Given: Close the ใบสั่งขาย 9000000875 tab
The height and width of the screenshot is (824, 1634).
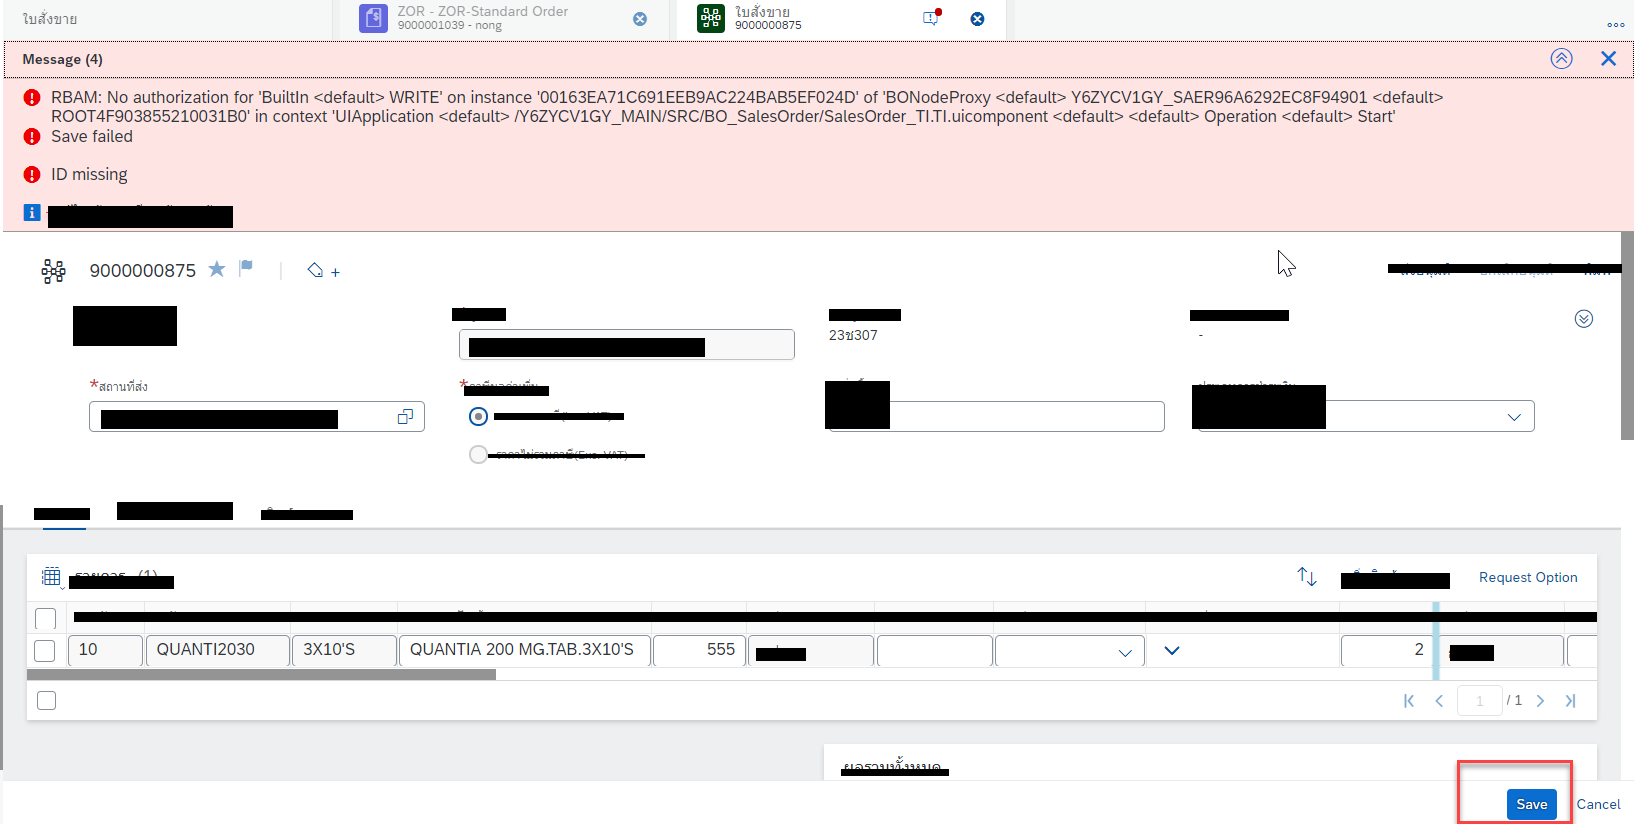Looking at the screenshot, I should [977, 19].
